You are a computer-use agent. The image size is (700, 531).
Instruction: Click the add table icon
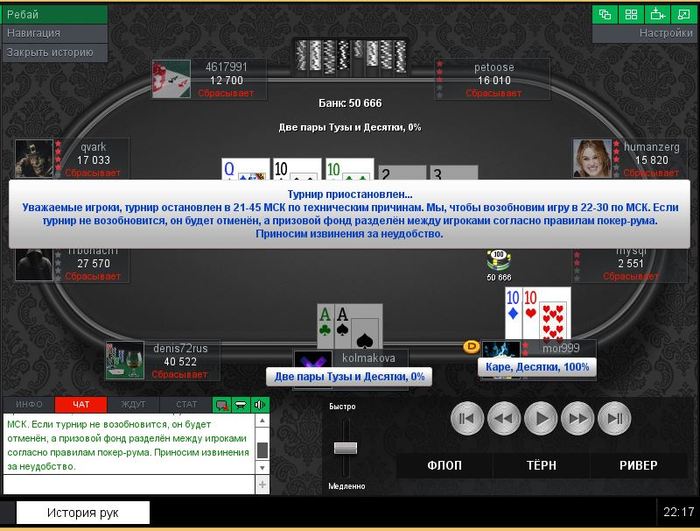click(657, 14)
